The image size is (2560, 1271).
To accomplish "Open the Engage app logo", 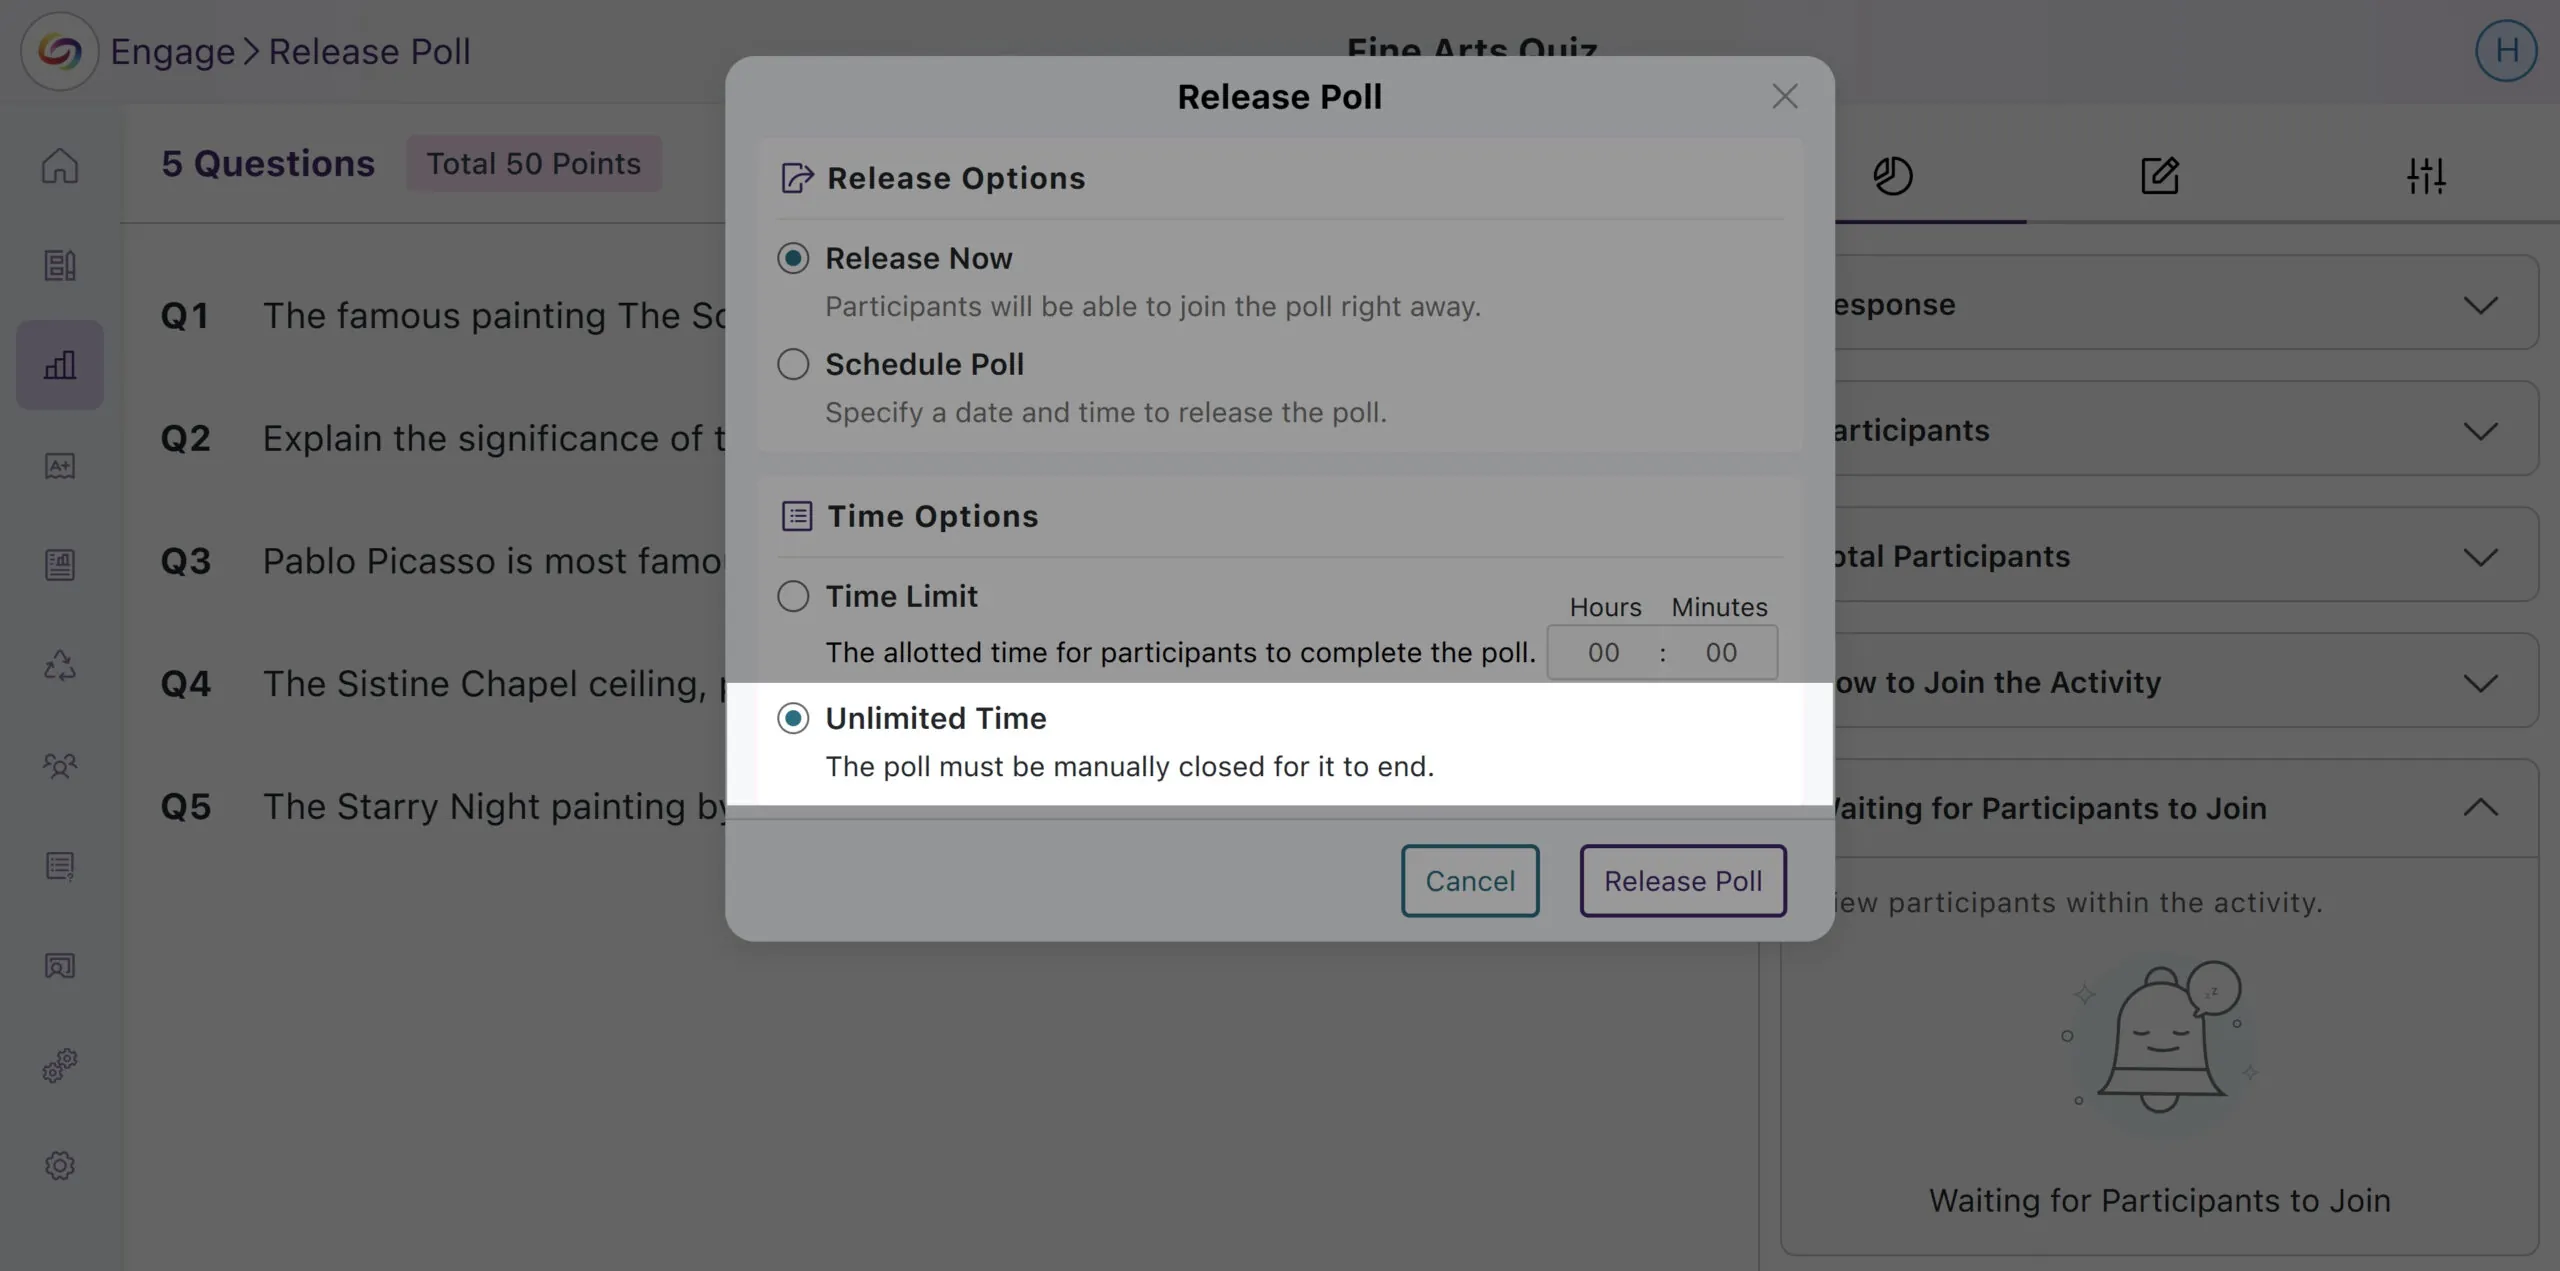I will (60, 51).
